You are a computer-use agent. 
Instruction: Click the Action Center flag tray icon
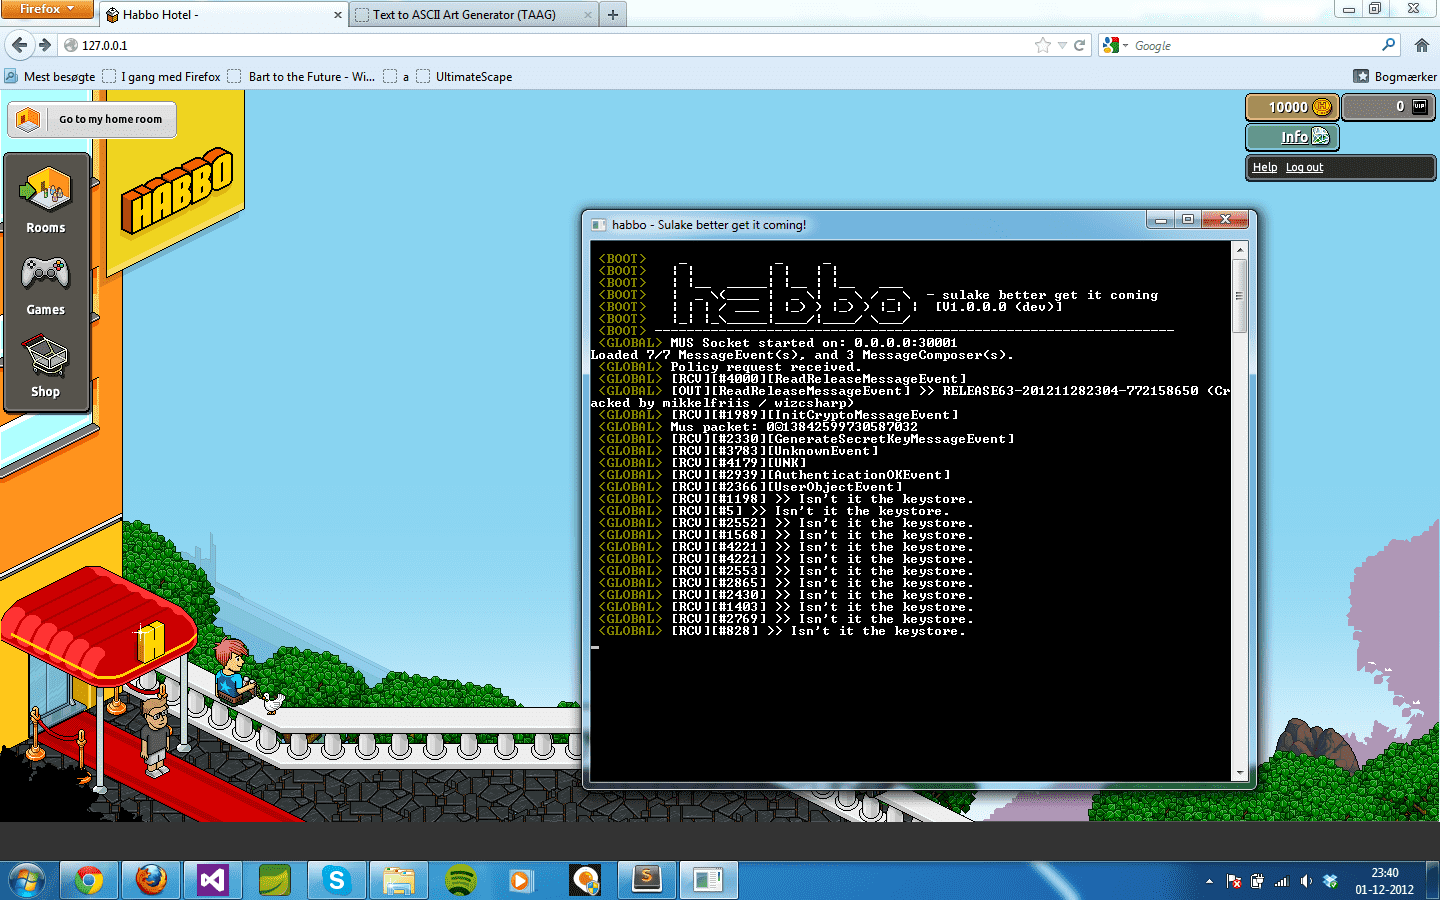[x=1234, y=881]
